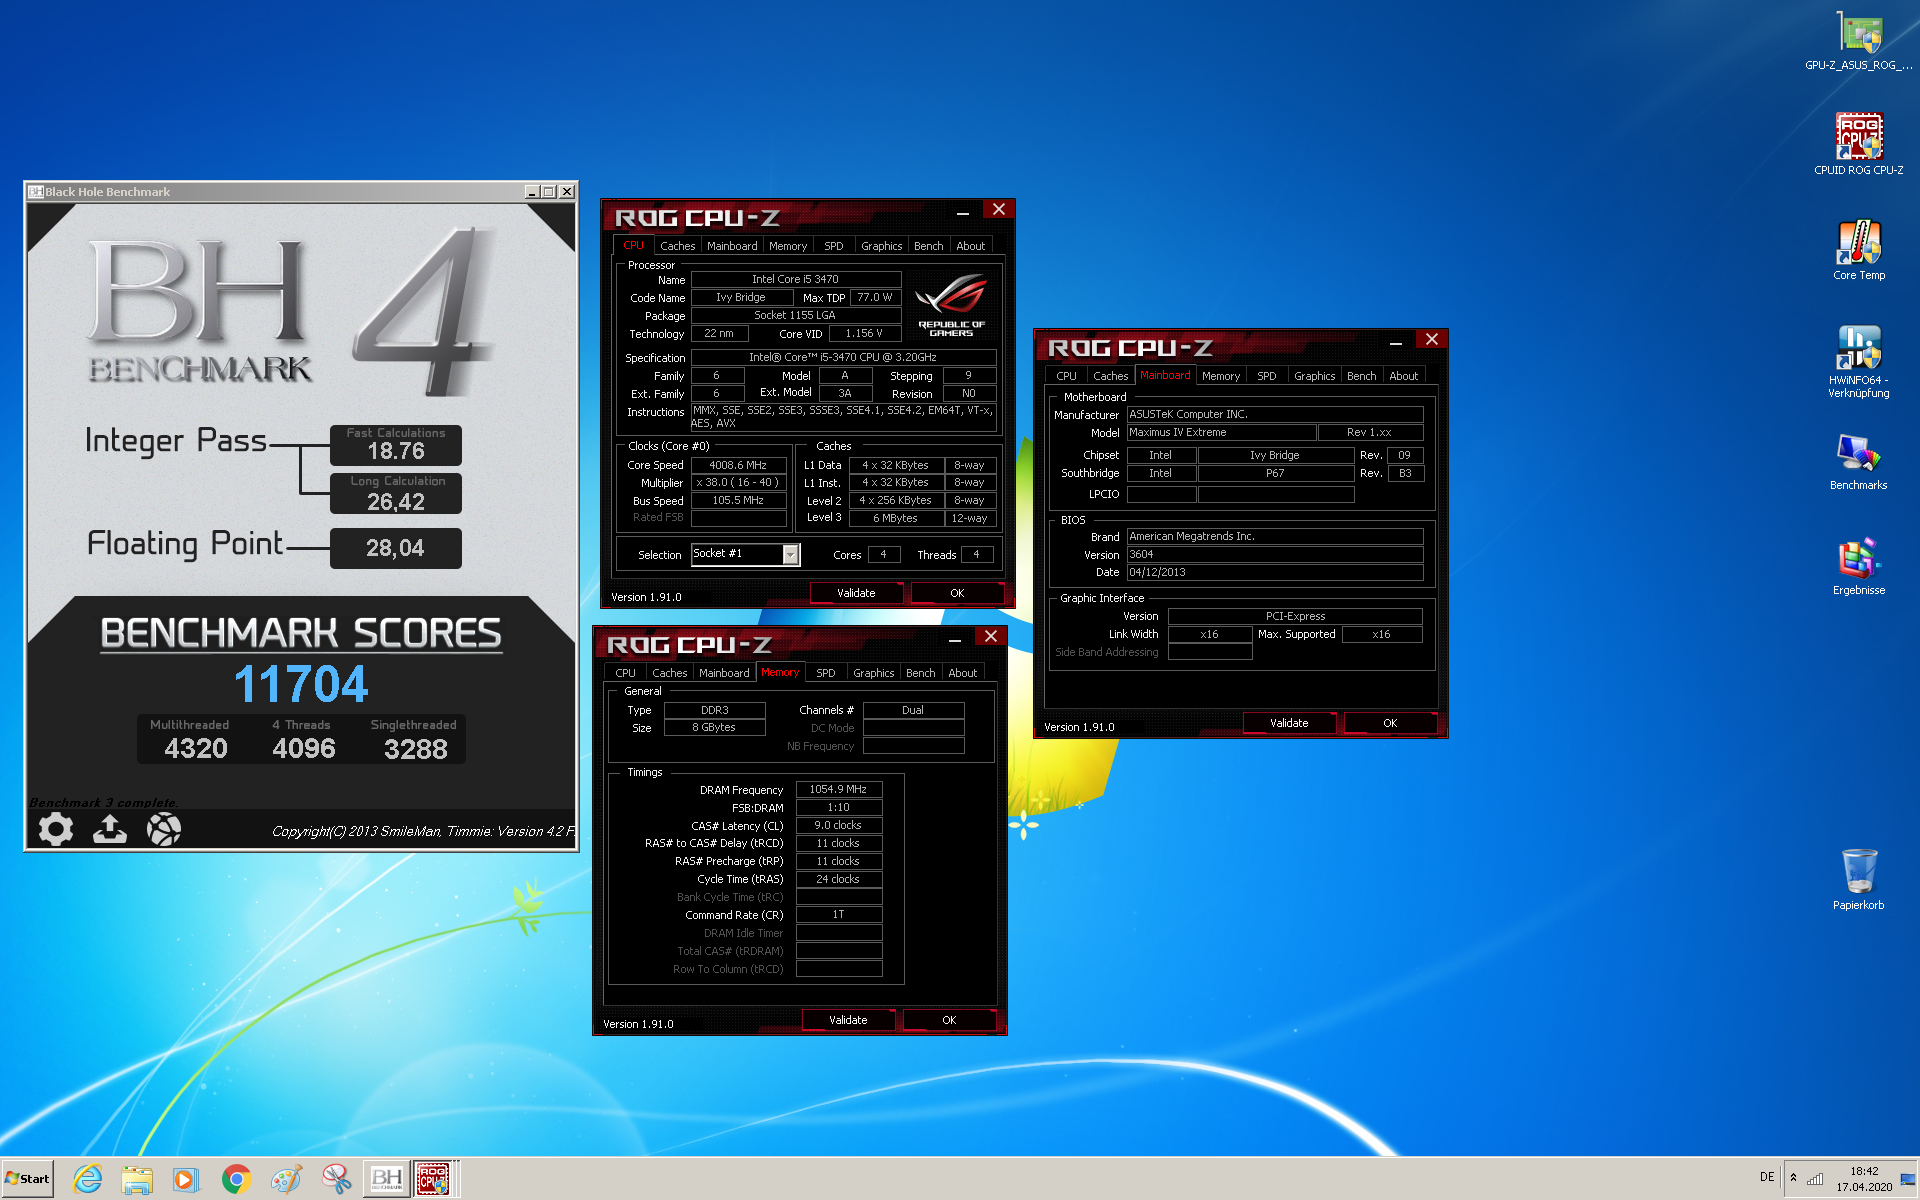Click BIOS Date value 04/12/2013
The height and width of the screenshot is (1200, 1920).
click(1275, 572)
